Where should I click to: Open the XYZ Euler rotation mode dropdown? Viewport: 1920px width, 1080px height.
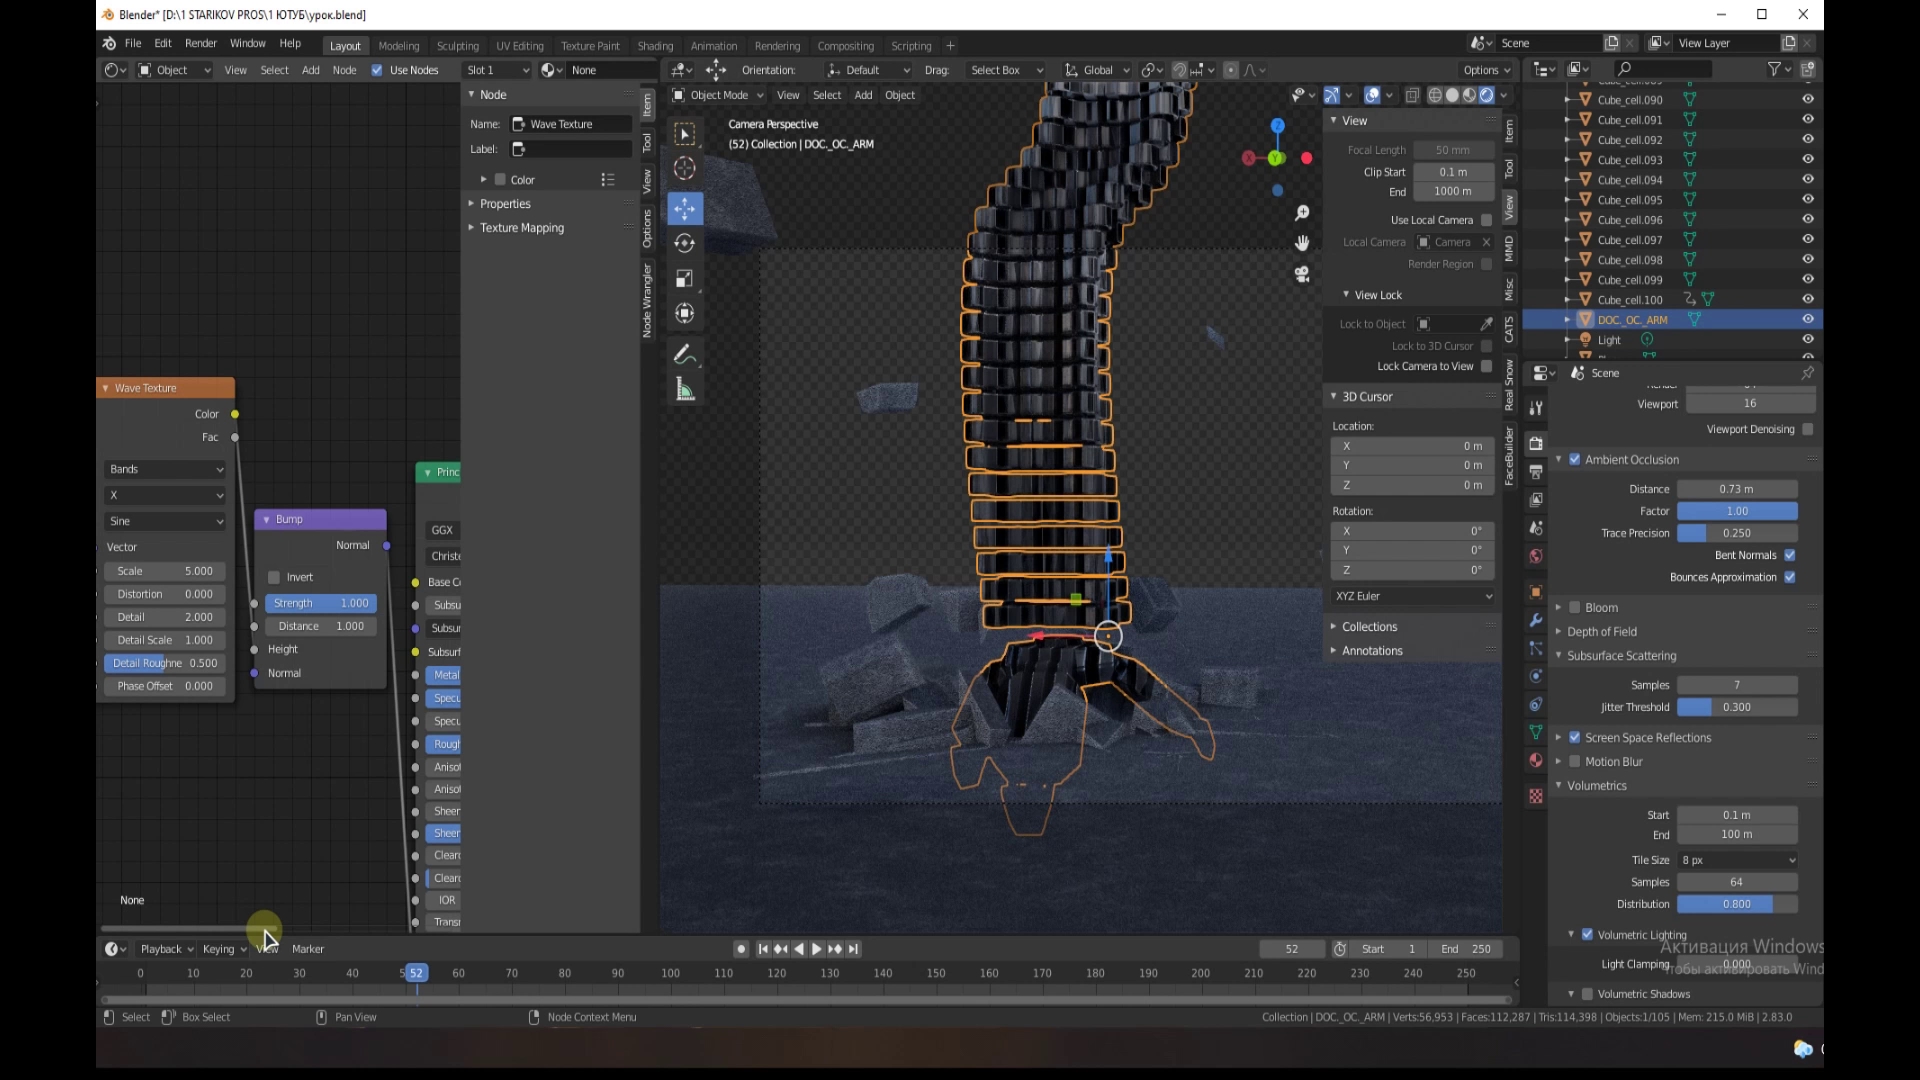1413,596
